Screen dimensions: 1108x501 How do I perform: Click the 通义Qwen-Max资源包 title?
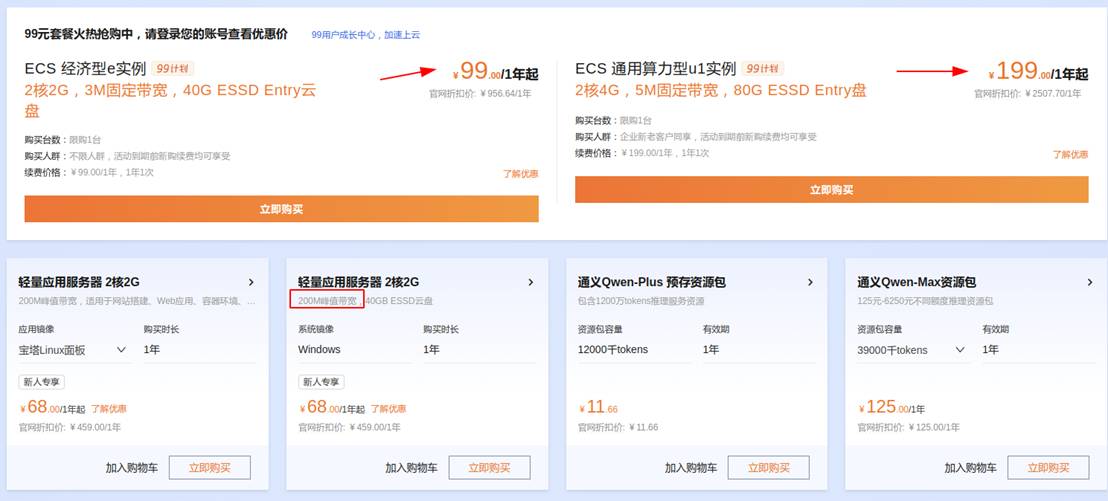[x=917, y=283]
